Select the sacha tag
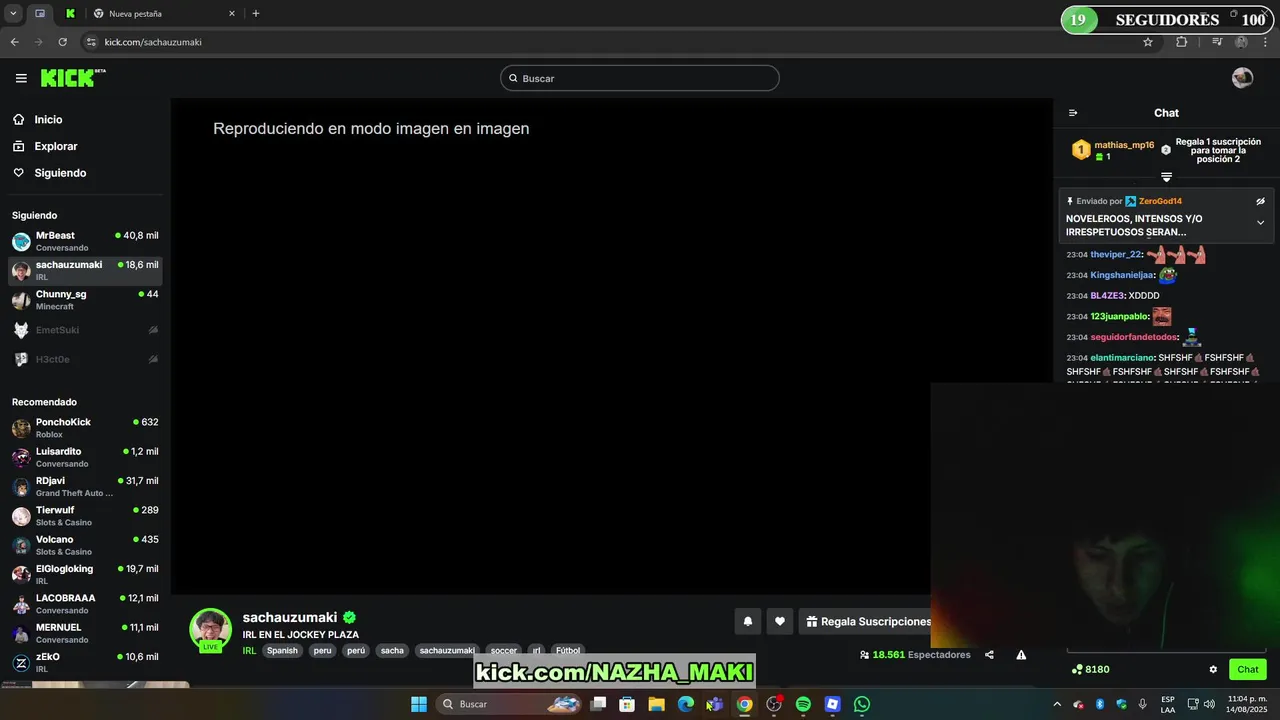This screenshot has height=720, width=1280. coord(392,651)
